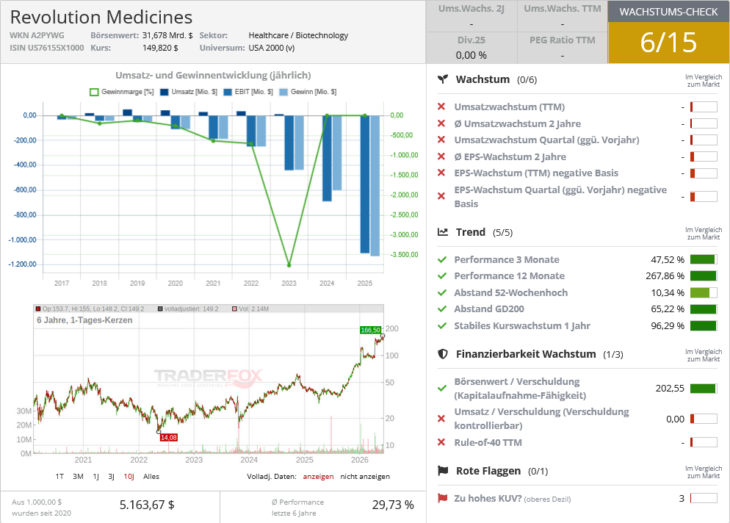
Task: Select 'nicht anzeigen' for Volladj. Daten
Action: coord(365,476)
